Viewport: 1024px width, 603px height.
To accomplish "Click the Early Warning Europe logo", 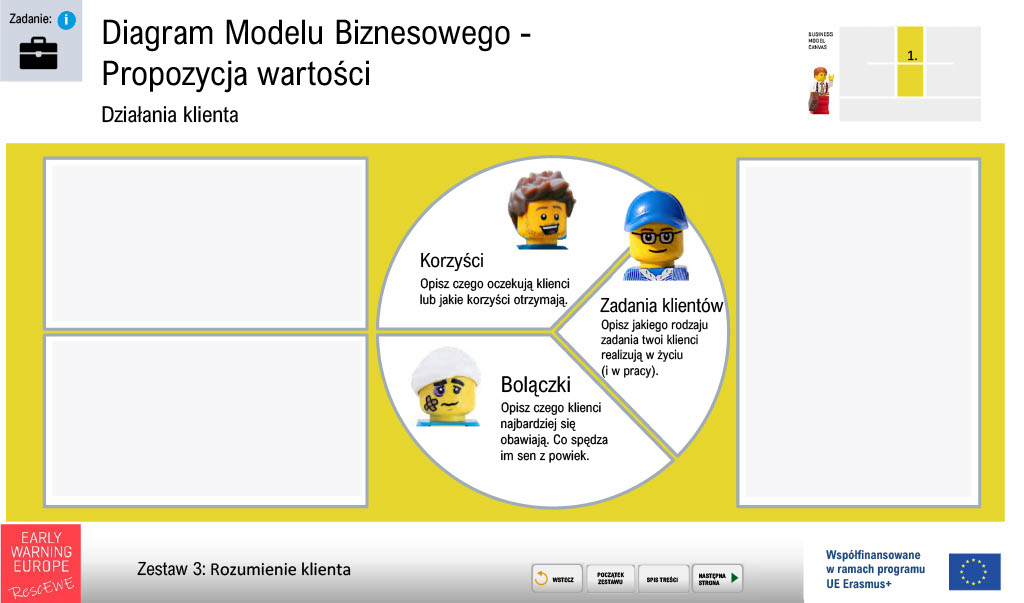I will 41,563.
